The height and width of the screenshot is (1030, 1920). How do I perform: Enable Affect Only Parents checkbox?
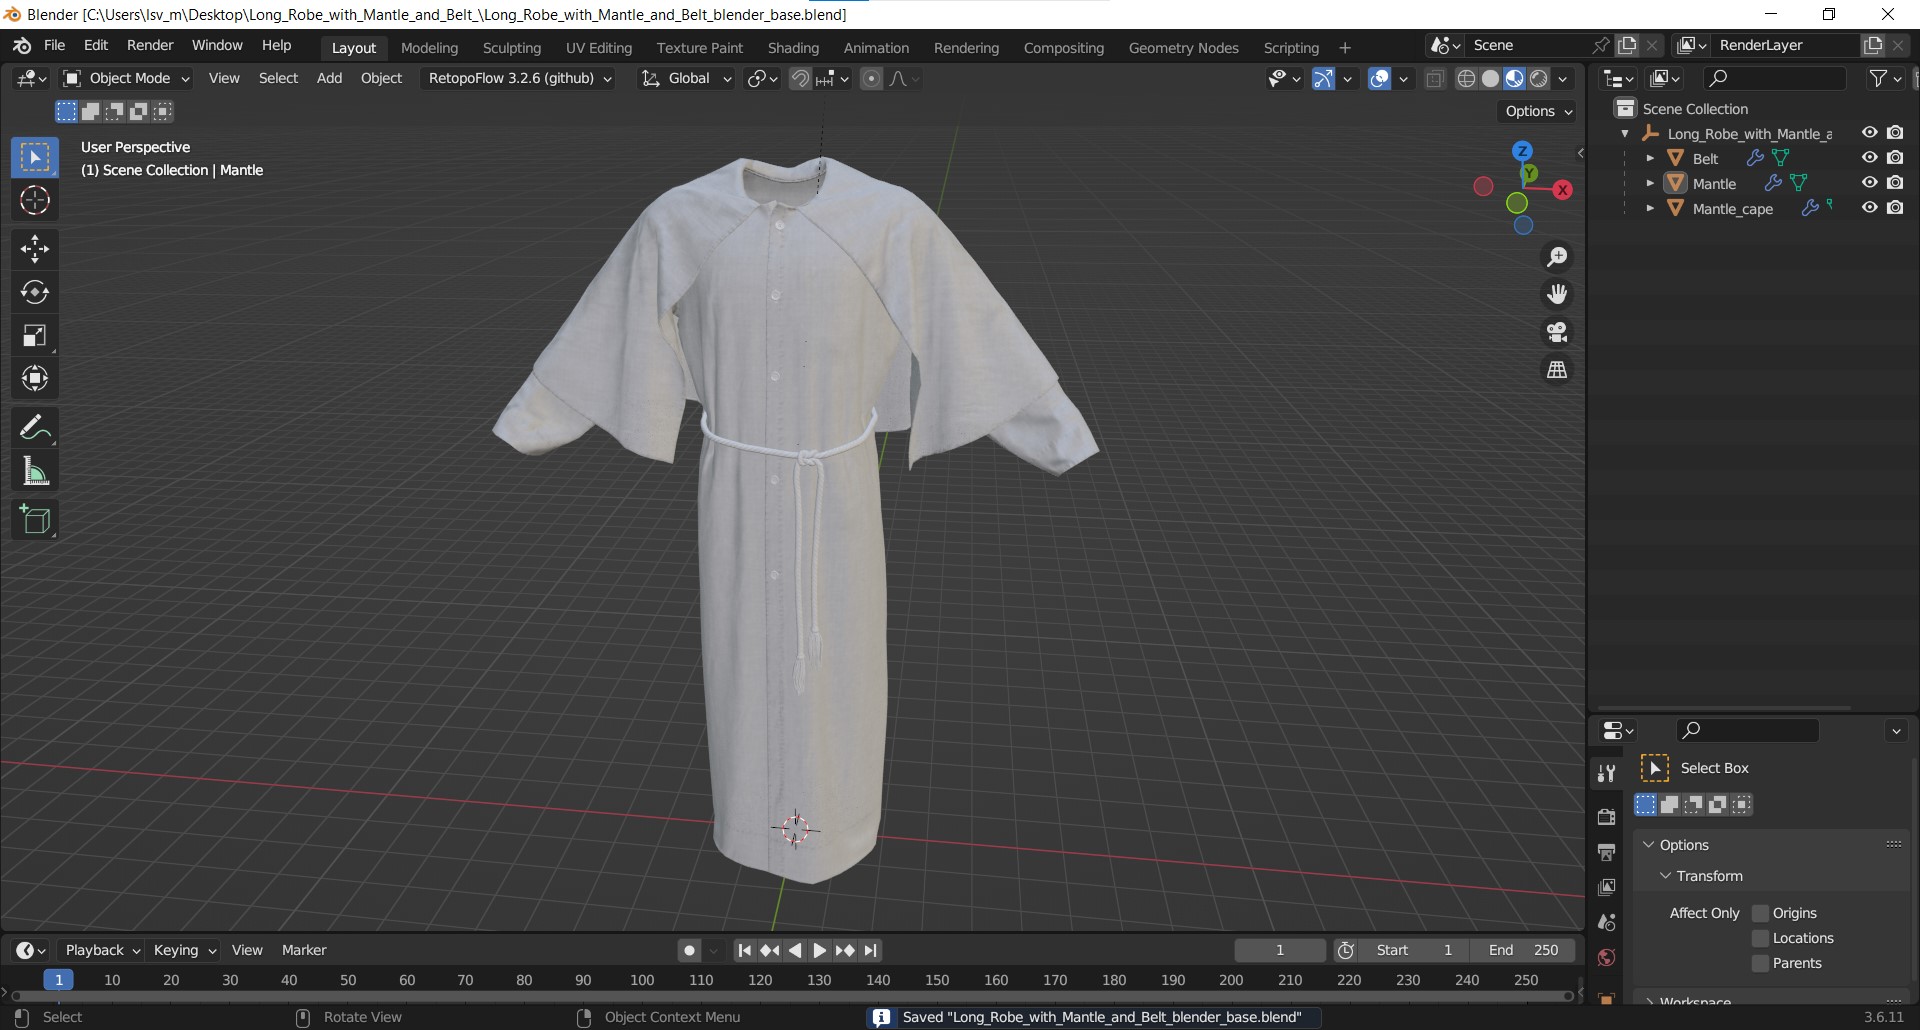click(1761, 963)
